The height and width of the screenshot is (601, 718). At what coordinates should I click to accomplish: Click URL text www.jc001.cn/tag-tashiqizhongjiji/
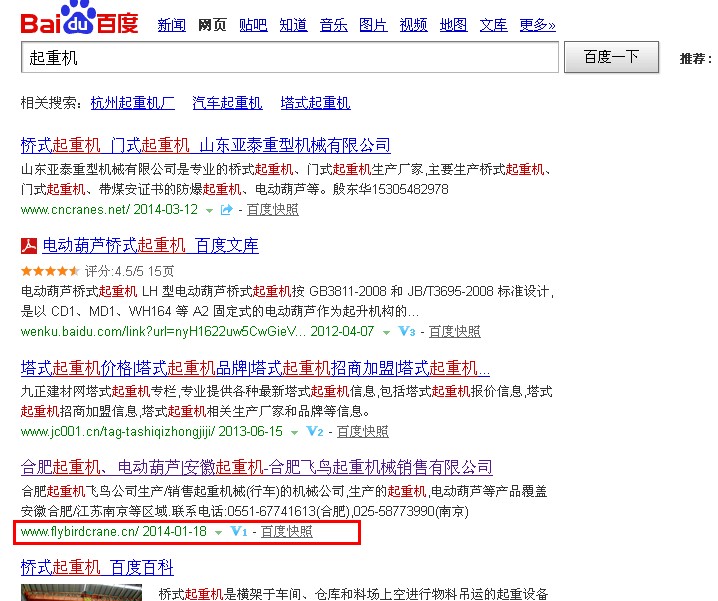[x=118, y=432]
